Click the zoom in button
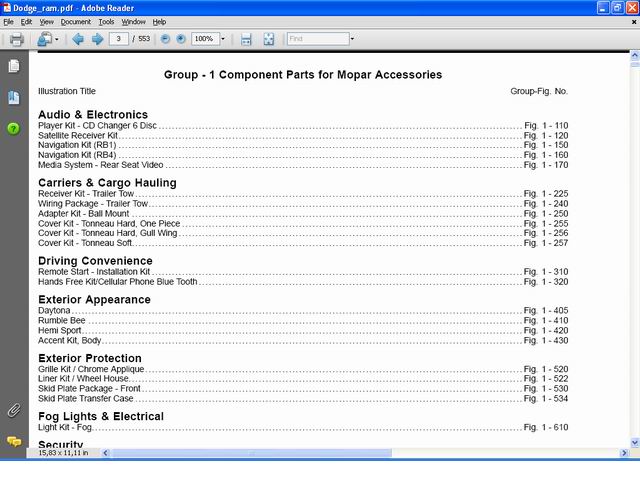Viewport: 640px width, 480px height. 181,39
